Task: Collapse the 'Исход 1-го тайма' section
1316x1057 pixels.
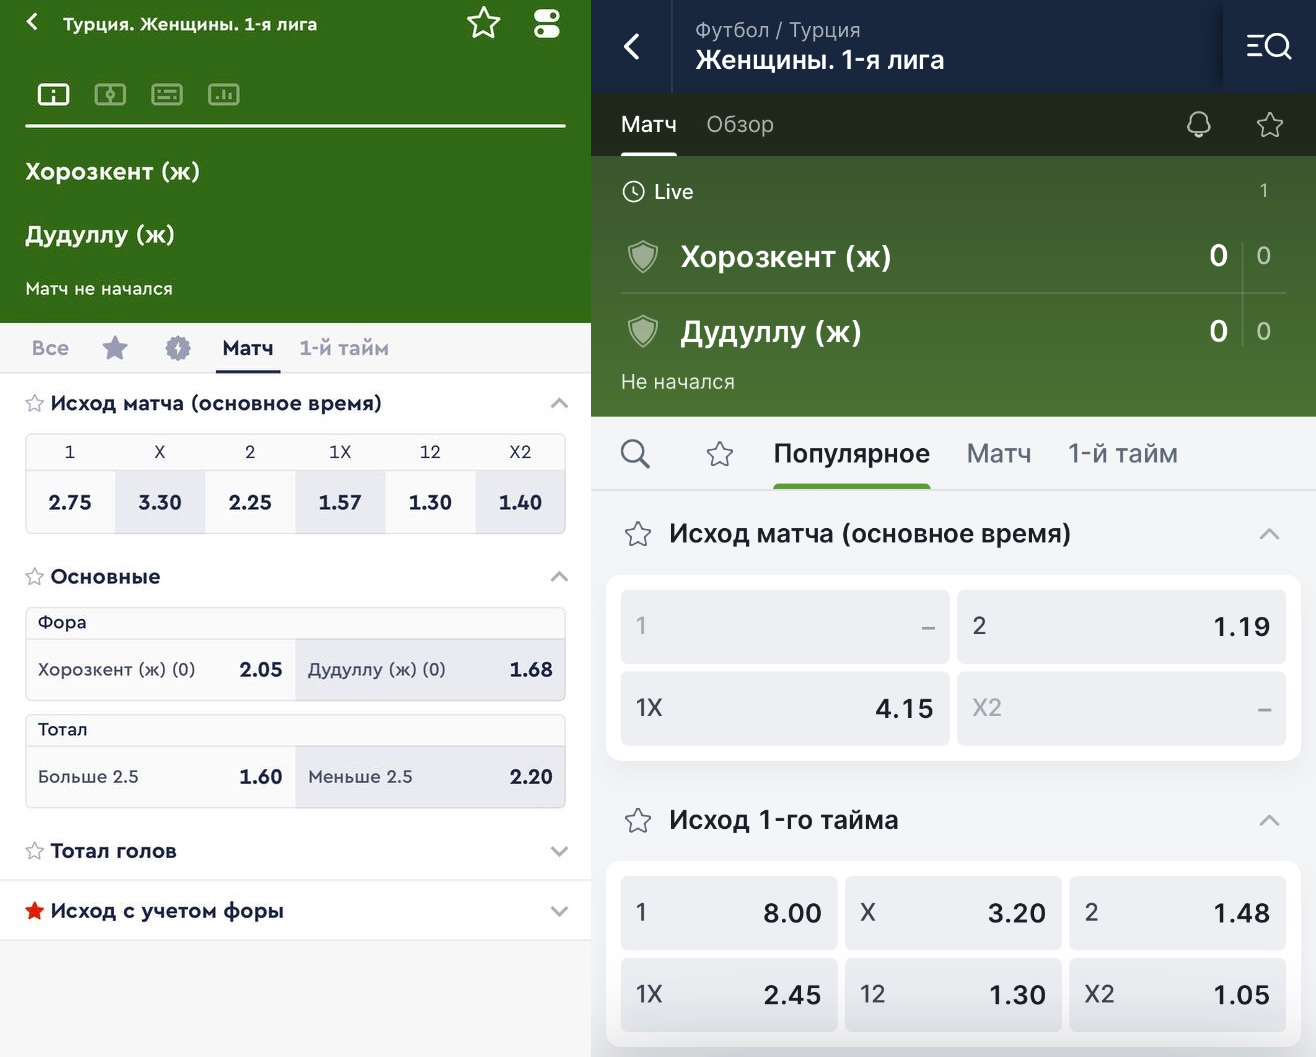Action: [x=1268, y=821]
